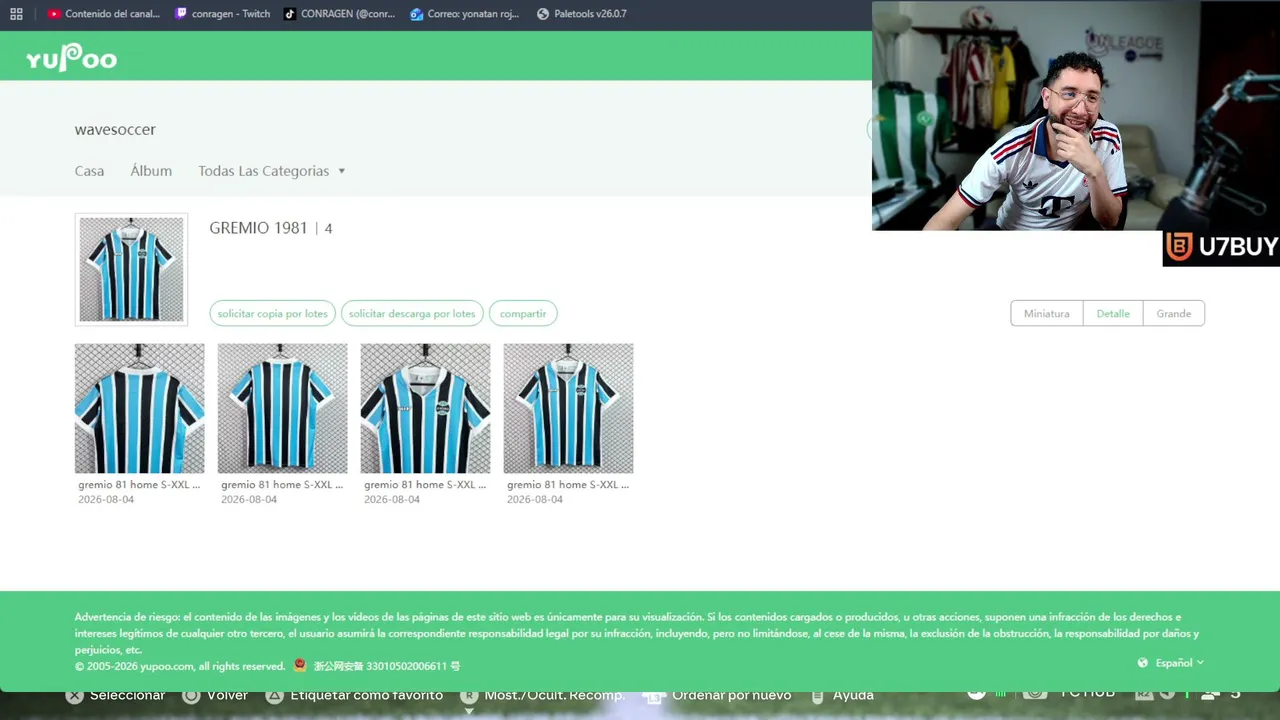The width and height of the screenshot is (1280, 720).
Task: Open the close-up front jersey thumbnail with crest
Action: (426, 408)
